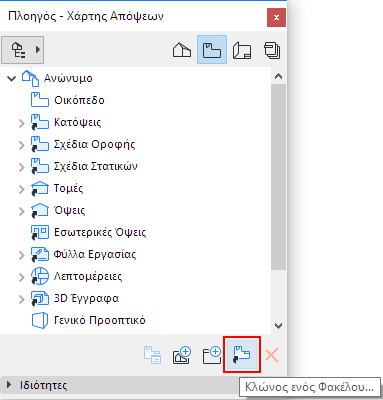Expand the Σχέδια Στατικών folder
This screenshot has width=383, height=400.
(22, 167)
